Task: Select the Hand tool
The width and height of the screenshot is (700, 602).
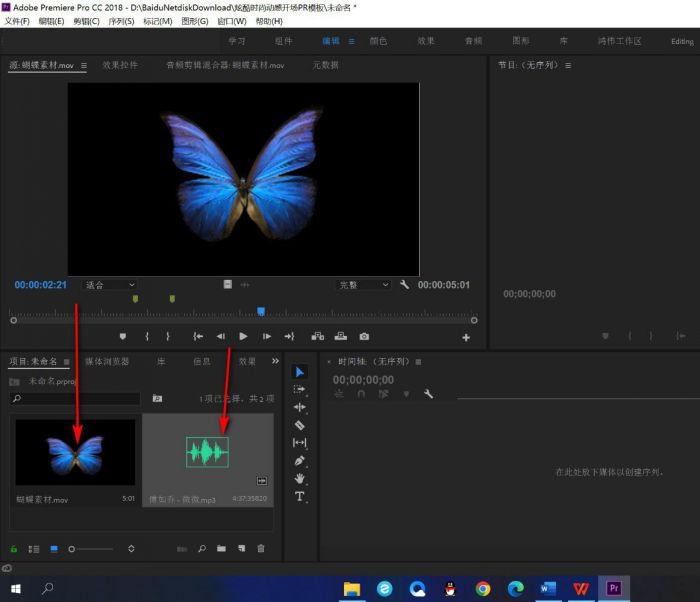Action: [299, 479]
